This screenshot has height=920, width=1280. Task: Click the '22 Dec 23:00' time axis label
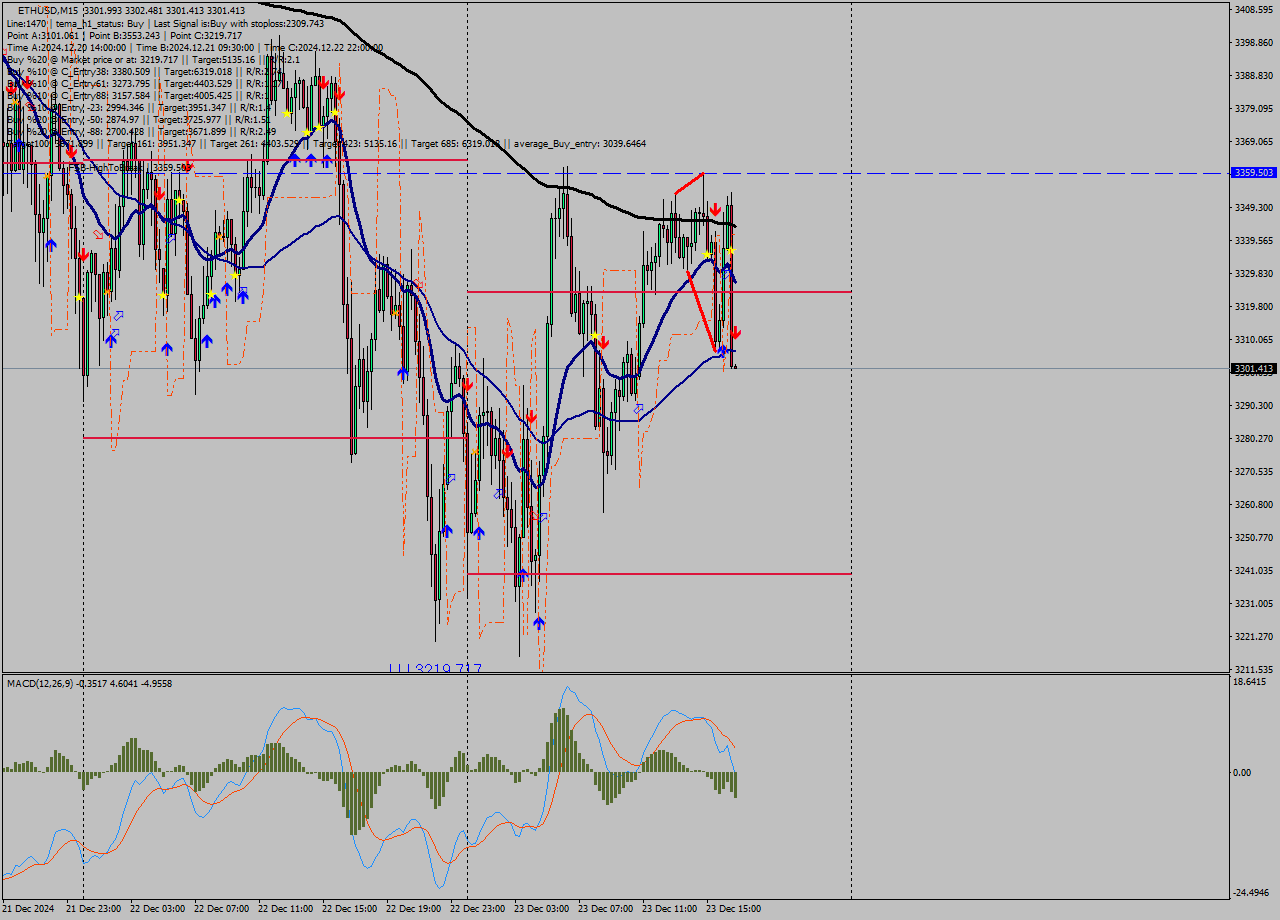click(477, 909)
